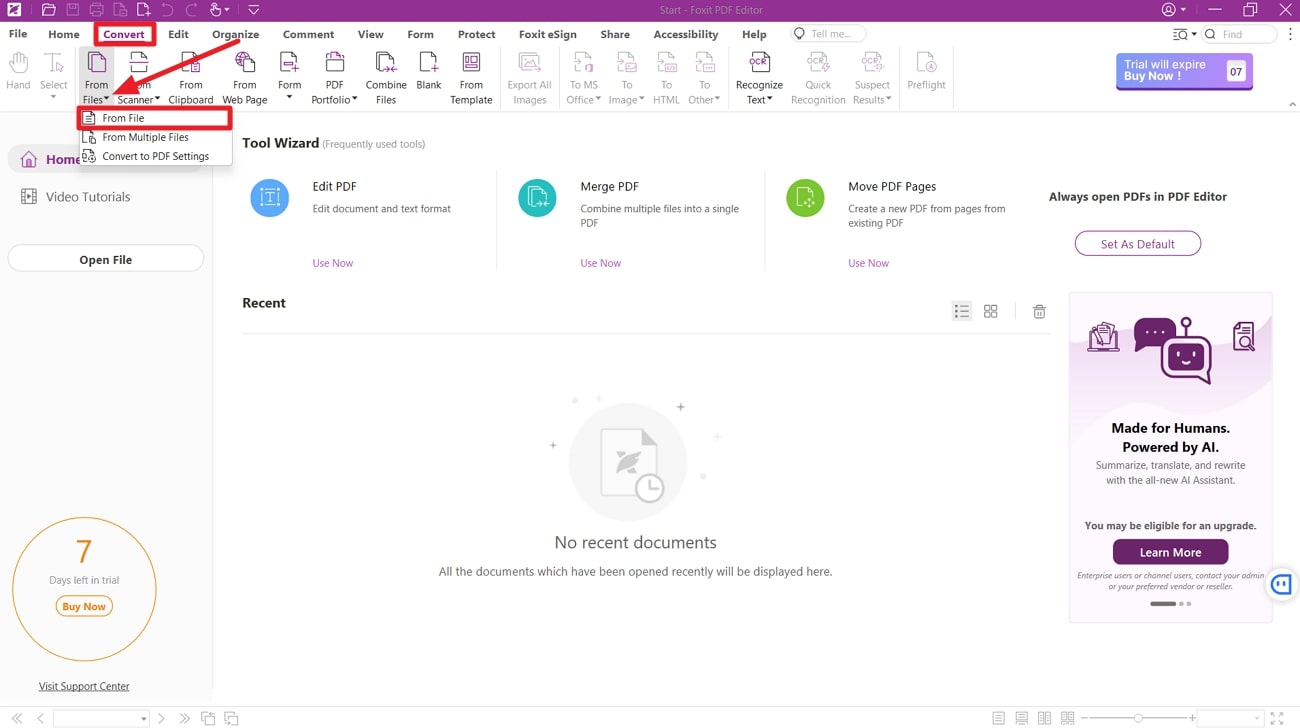Image resolution: width=1300 pixels, height=728 pixels.
Task: Click the orange Buy Now button
Action: pos(84,606)
